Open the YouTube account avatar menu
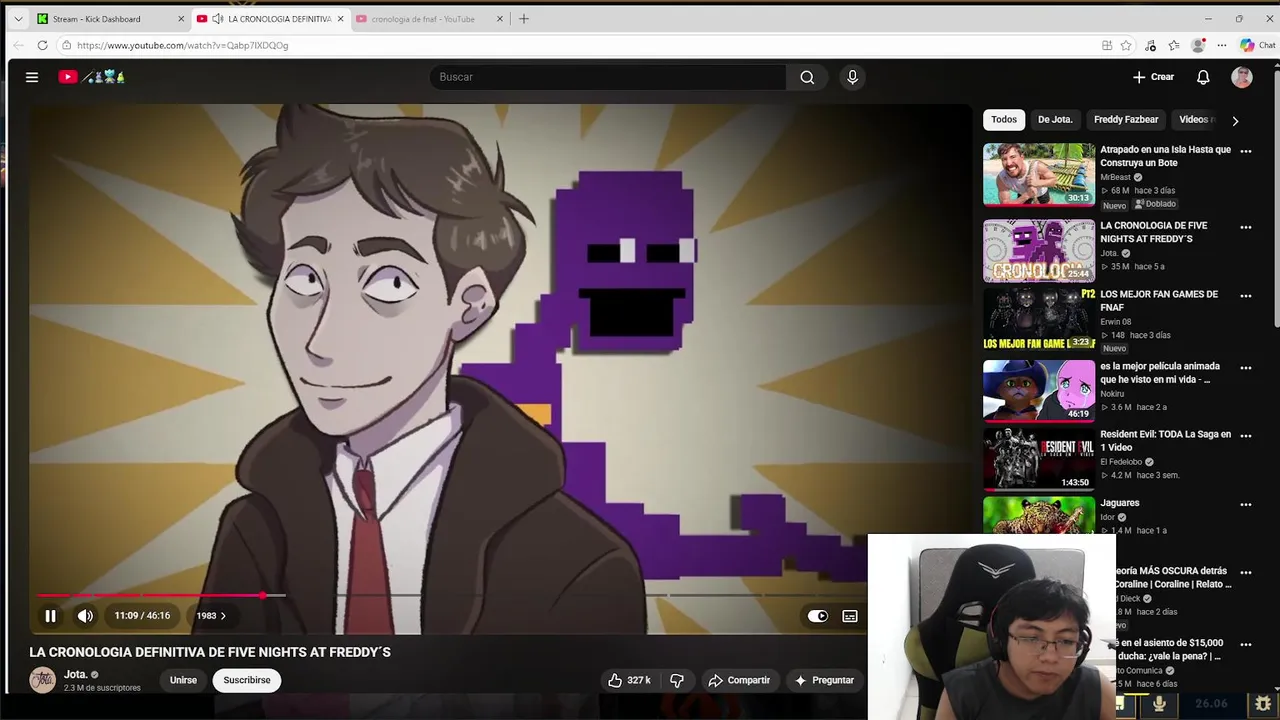The image size is (1280, 720). (1242, 77)
